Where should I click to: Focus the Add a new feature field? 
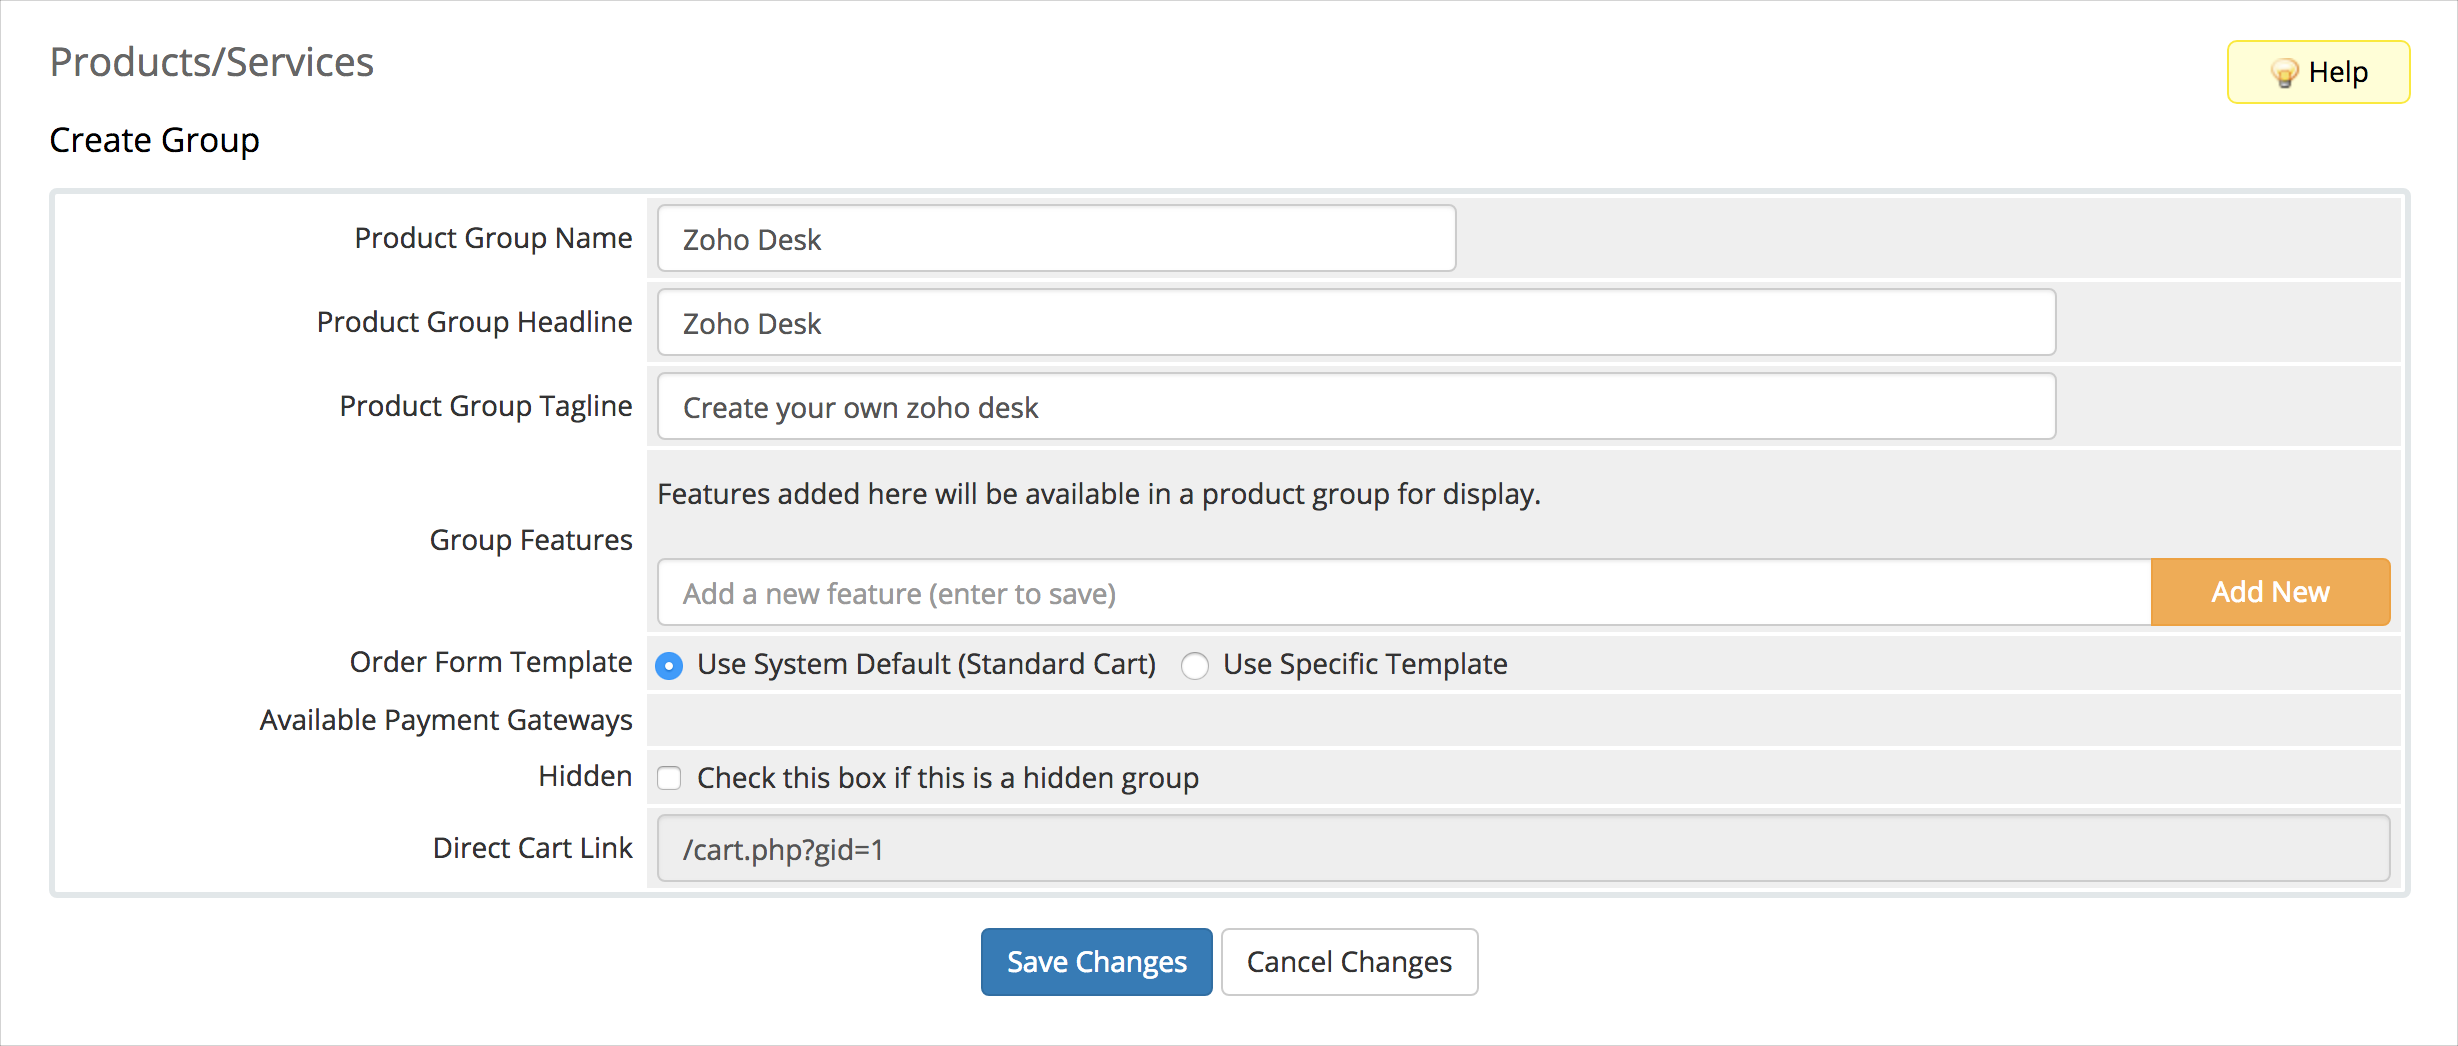point(1404,592)
